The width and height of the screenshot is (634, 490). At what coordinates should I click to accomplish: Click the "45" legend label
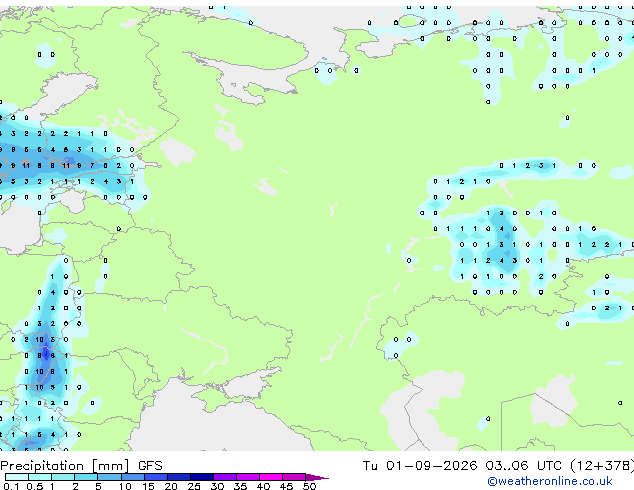[x=286, y=486]
